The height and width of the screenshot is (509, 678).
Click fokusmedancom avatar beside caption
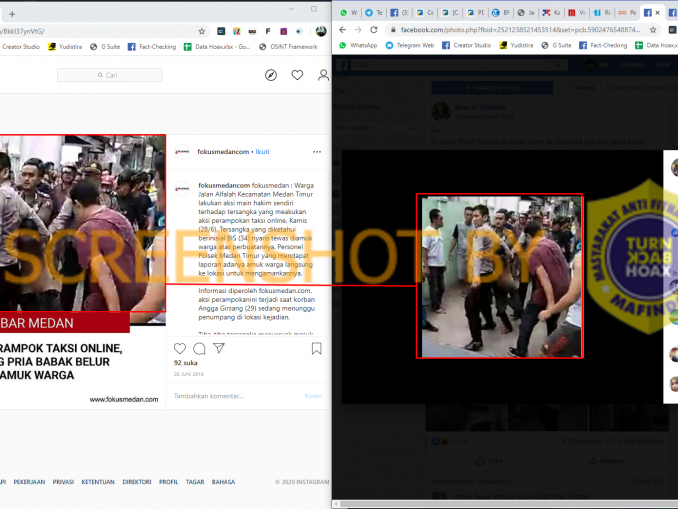[182, 189]
